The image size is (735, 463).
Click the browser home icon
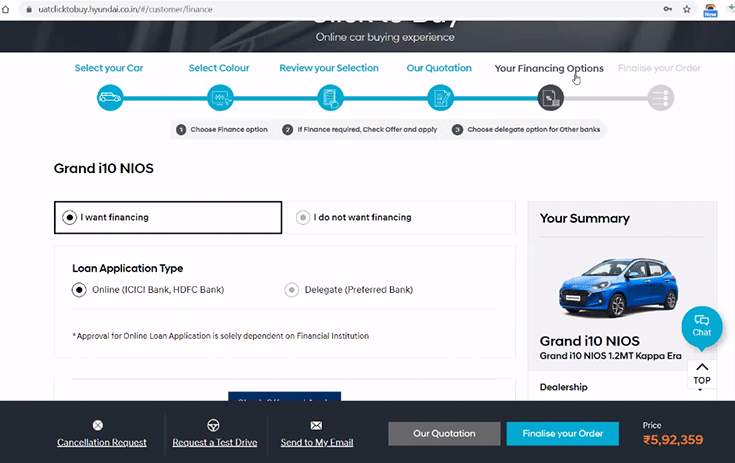[5, 9]
